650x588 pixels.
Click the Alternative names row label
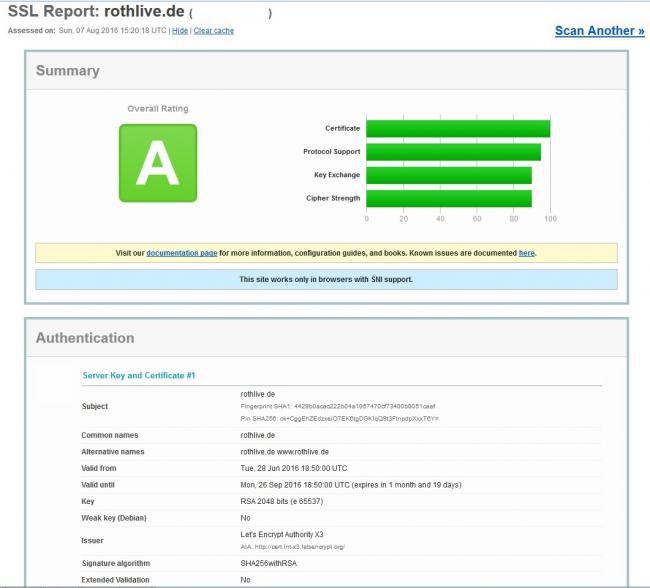point(113,452)
